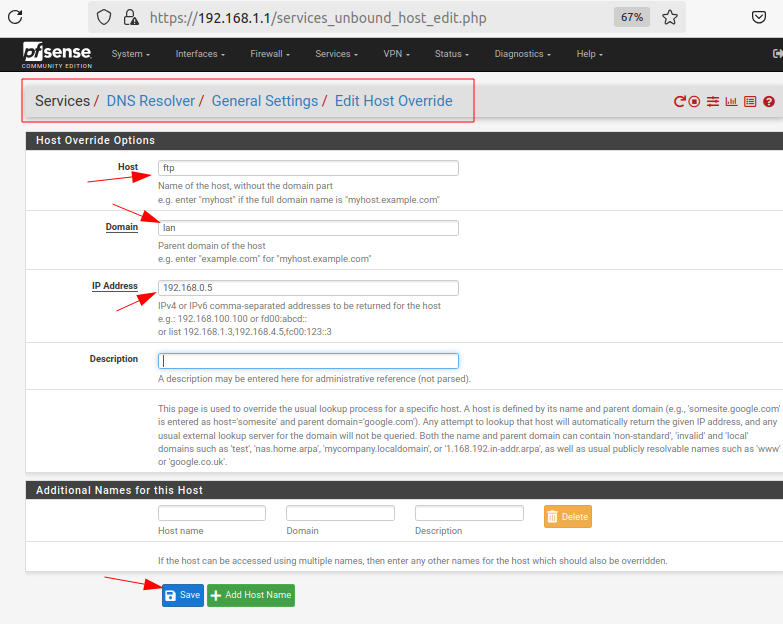Save to Pocket icon

(x=759, y=17)
